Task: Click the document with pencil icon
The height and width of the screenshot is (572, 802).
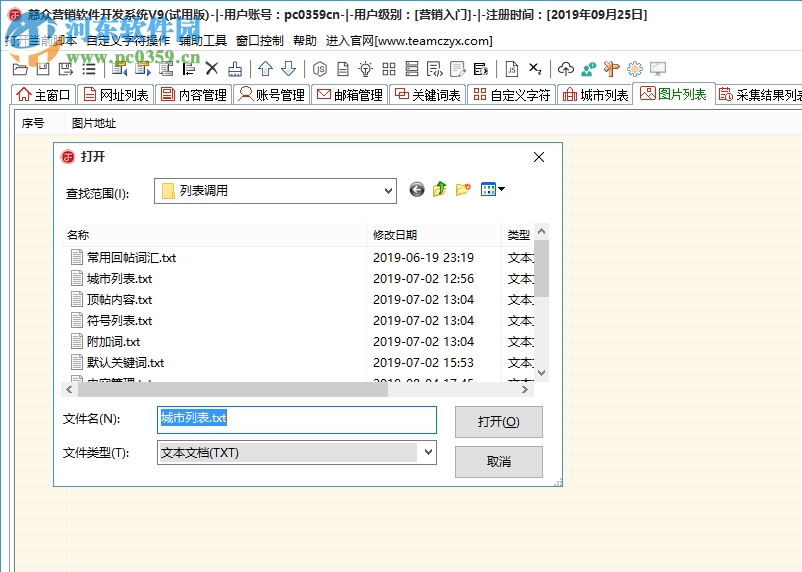Action: [x=458, y=69]
